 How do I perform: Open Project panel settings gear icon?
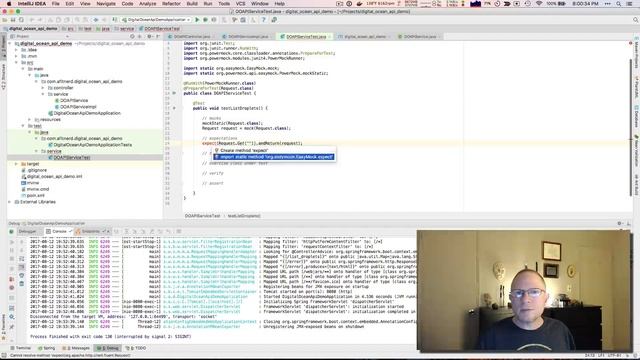coord(149,36)
